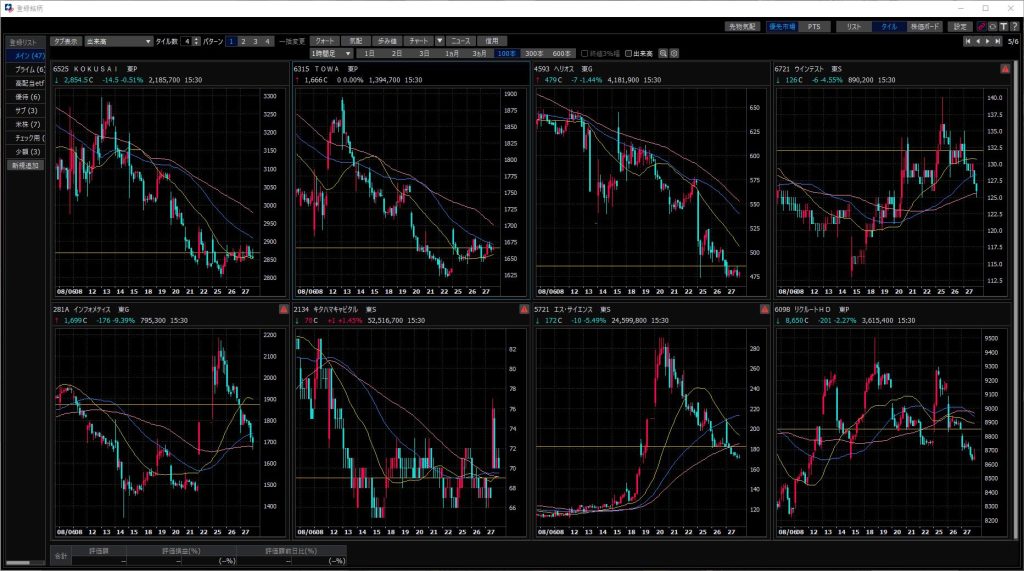Viewport: 1024px width, 571px height.
Task: Click the T text icon in top toolbar
Action: (x=1003, y=26)
